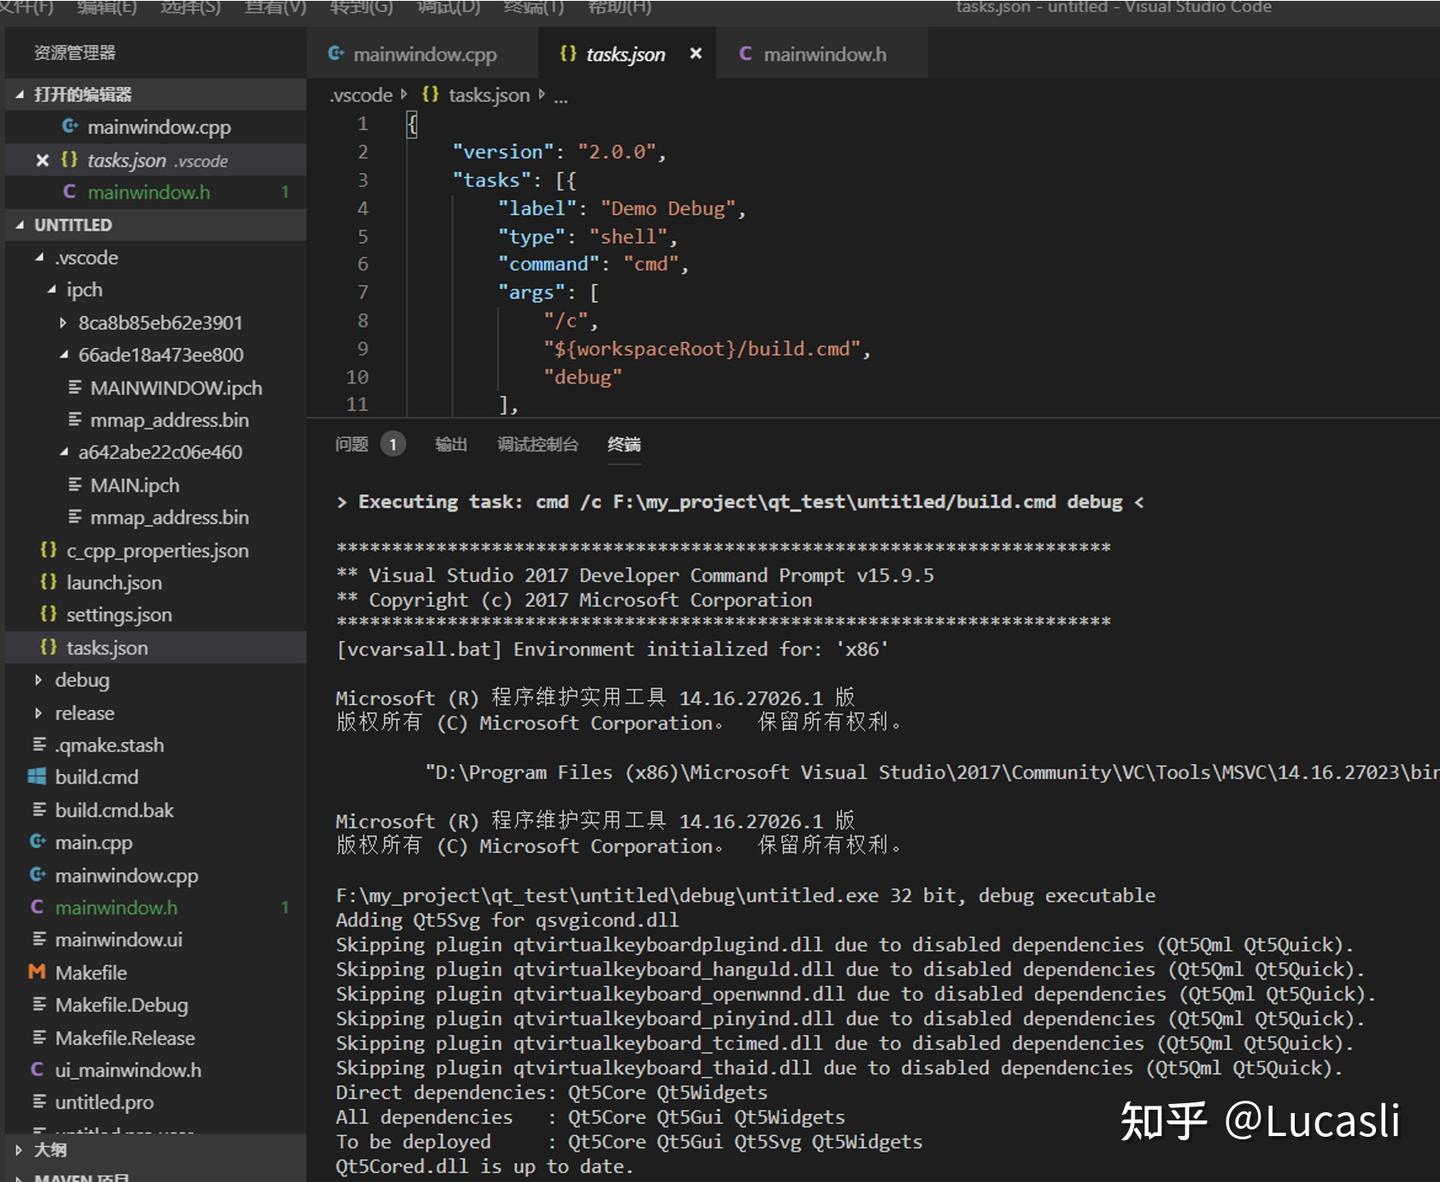Image resolution: width=1440 pixels, height=1182 pixels.
Task: Open the mainwindow.h editor tab
Action: [824, 54]
